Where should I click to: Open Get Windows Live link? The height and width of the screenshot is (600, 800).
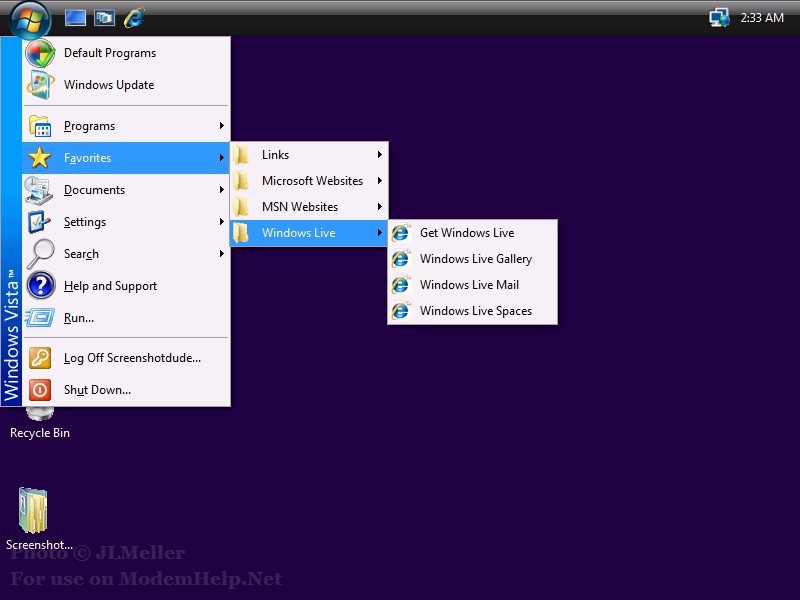point(467,233)
